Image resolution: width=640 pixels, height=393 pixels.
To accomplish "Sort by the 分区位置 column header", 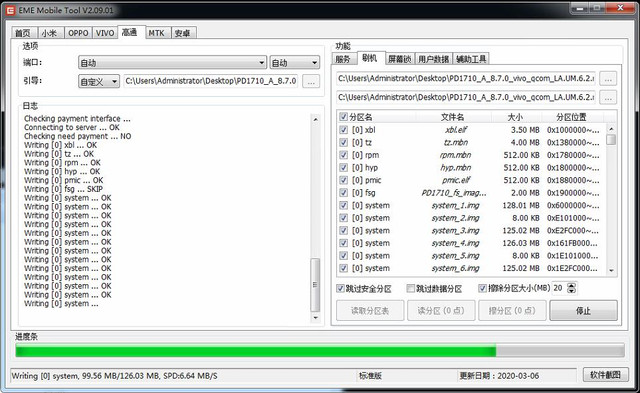I will (x=571, y=117).
